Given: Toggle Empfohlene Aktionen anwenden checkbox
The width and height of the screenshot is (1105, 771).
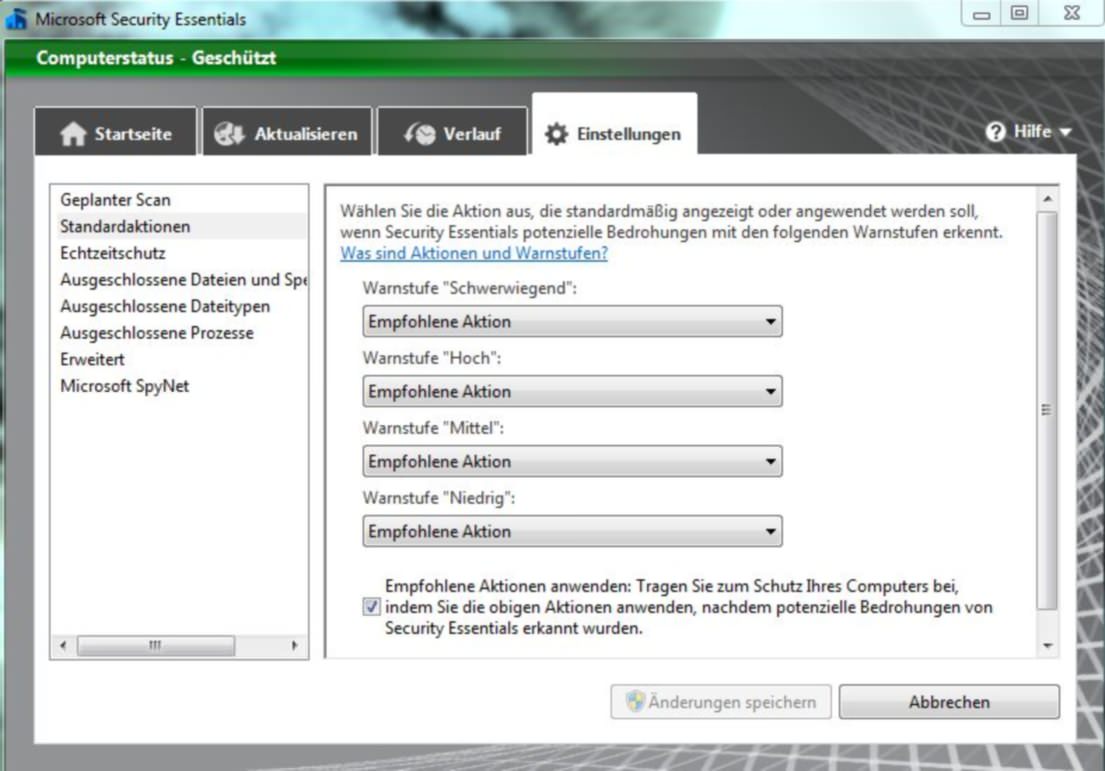Looking at the screenshot, I should [x=371, y=607].
